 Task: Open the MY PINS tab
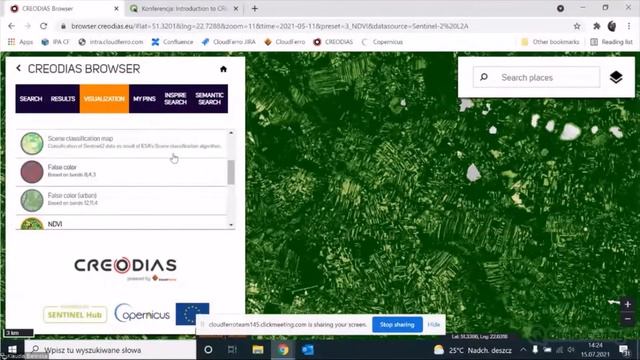(x=144, y=99)
